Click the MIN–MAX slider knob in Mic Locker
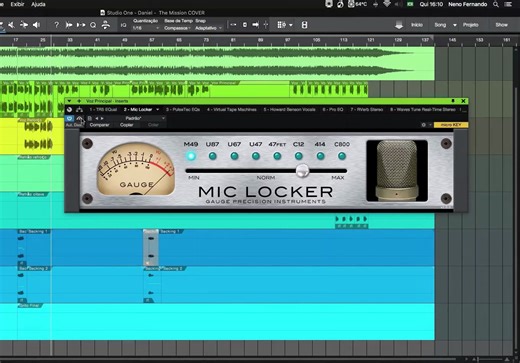 (x=302, y=171)
